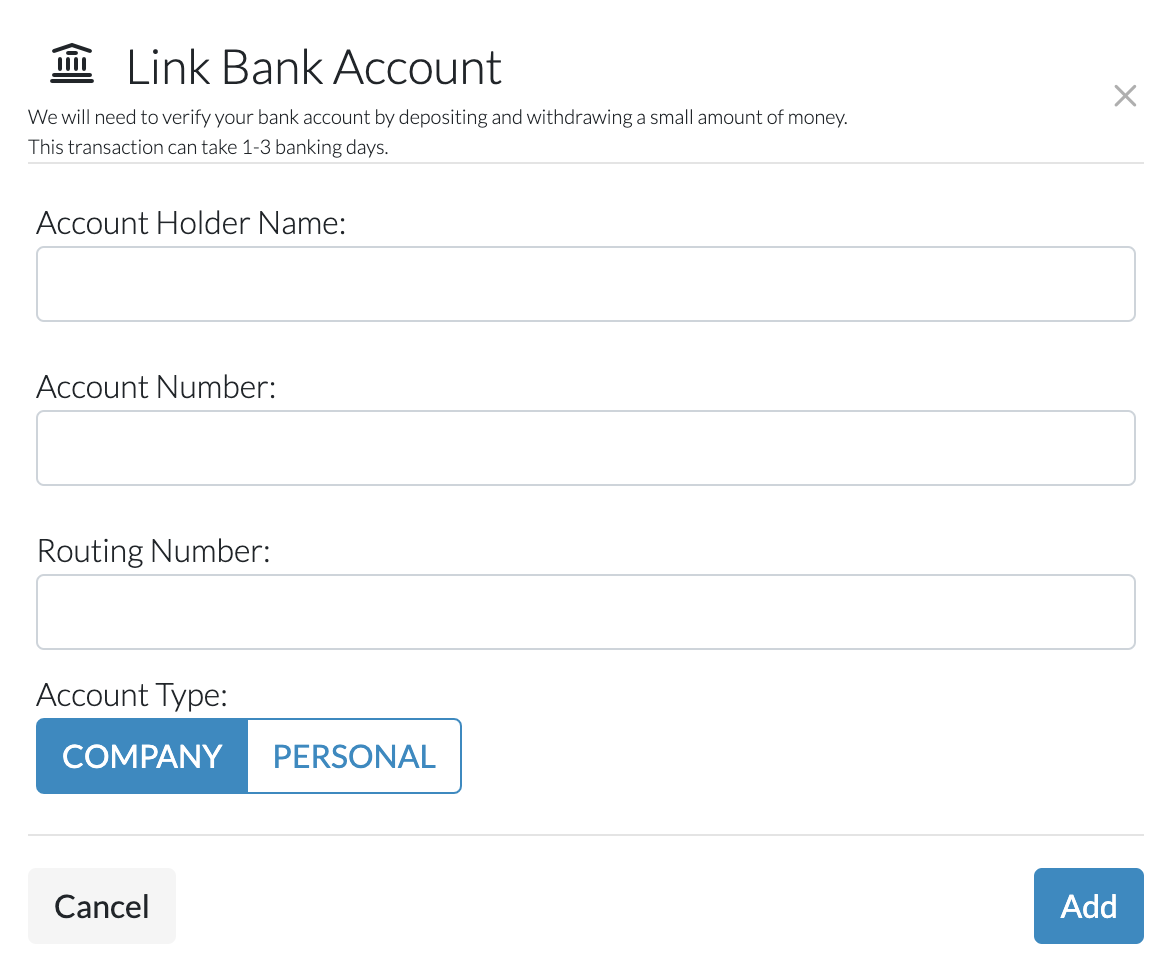Click the verification notice text
1170x970 pixels.
pos(437,116)
